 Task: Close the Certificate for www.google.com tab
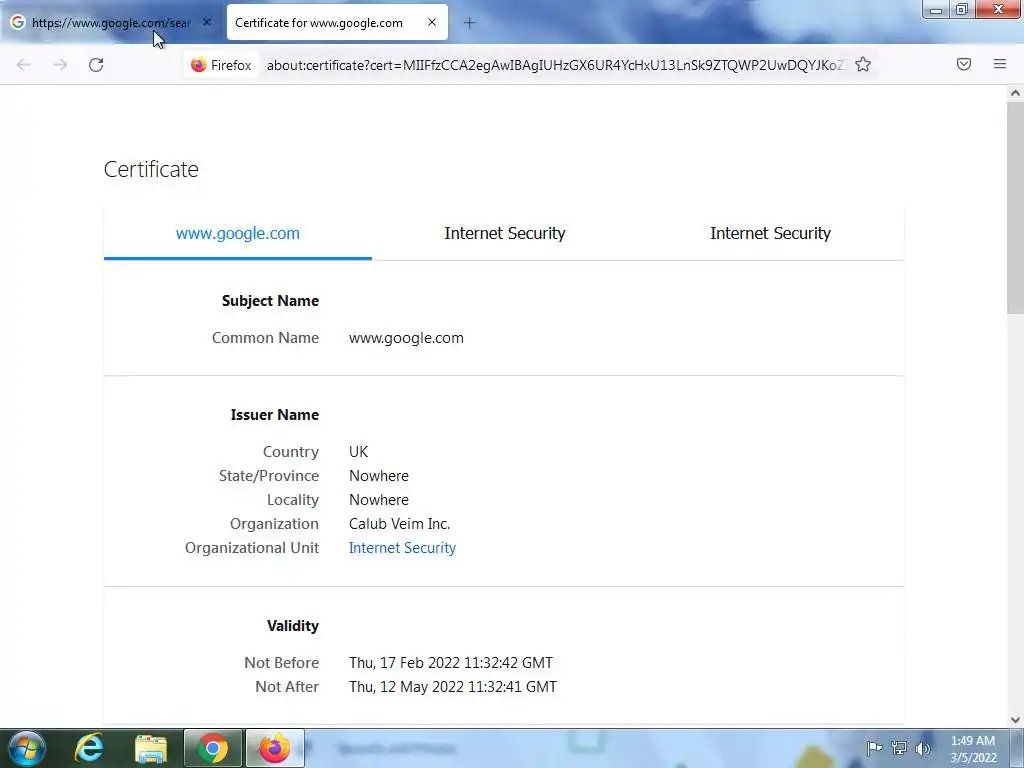(x=432, y=22)
